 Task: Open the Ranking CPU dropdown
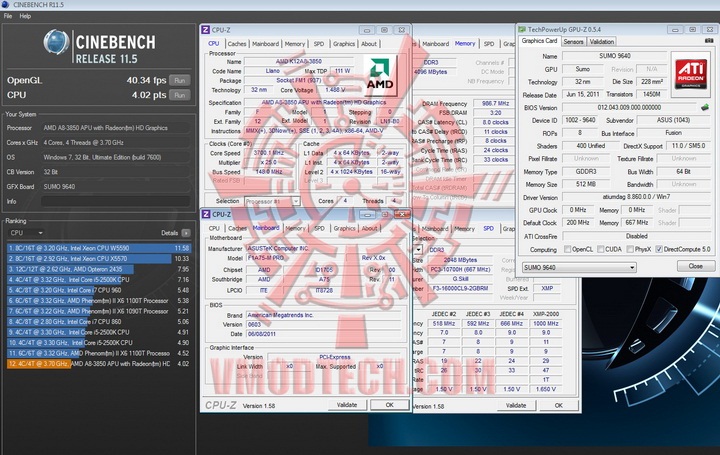click(x=26, y=233)
